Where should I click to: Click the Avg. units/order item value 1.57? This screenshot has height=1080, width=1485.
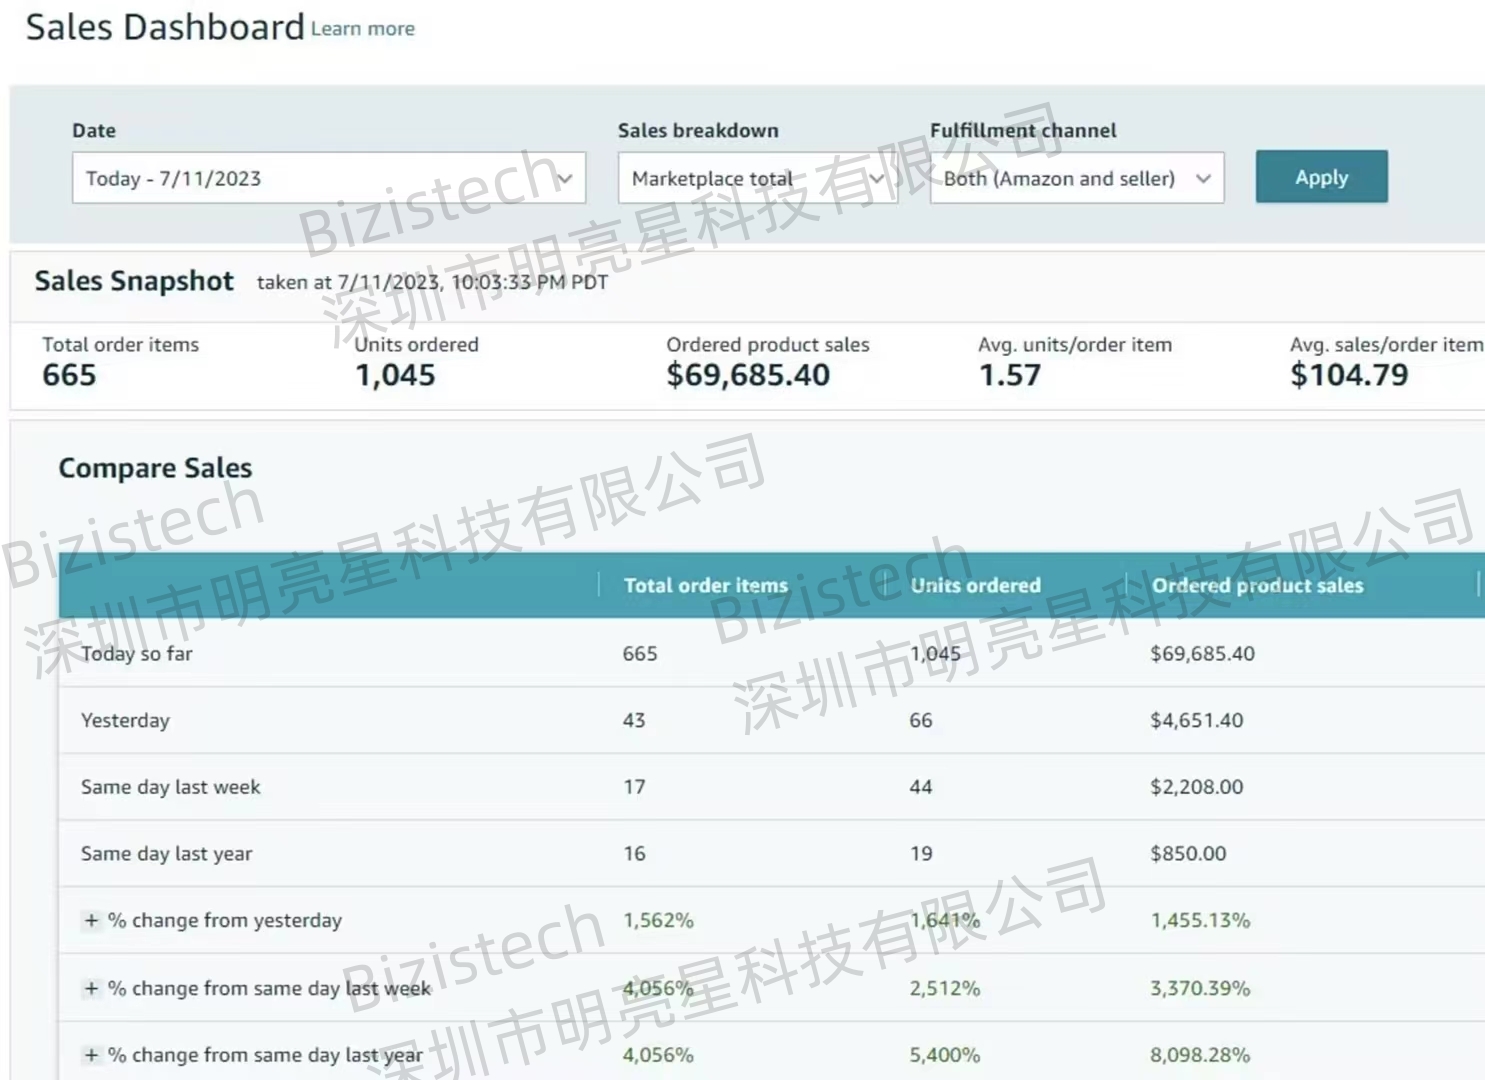pyautogui.click(x=1010, y=375)
